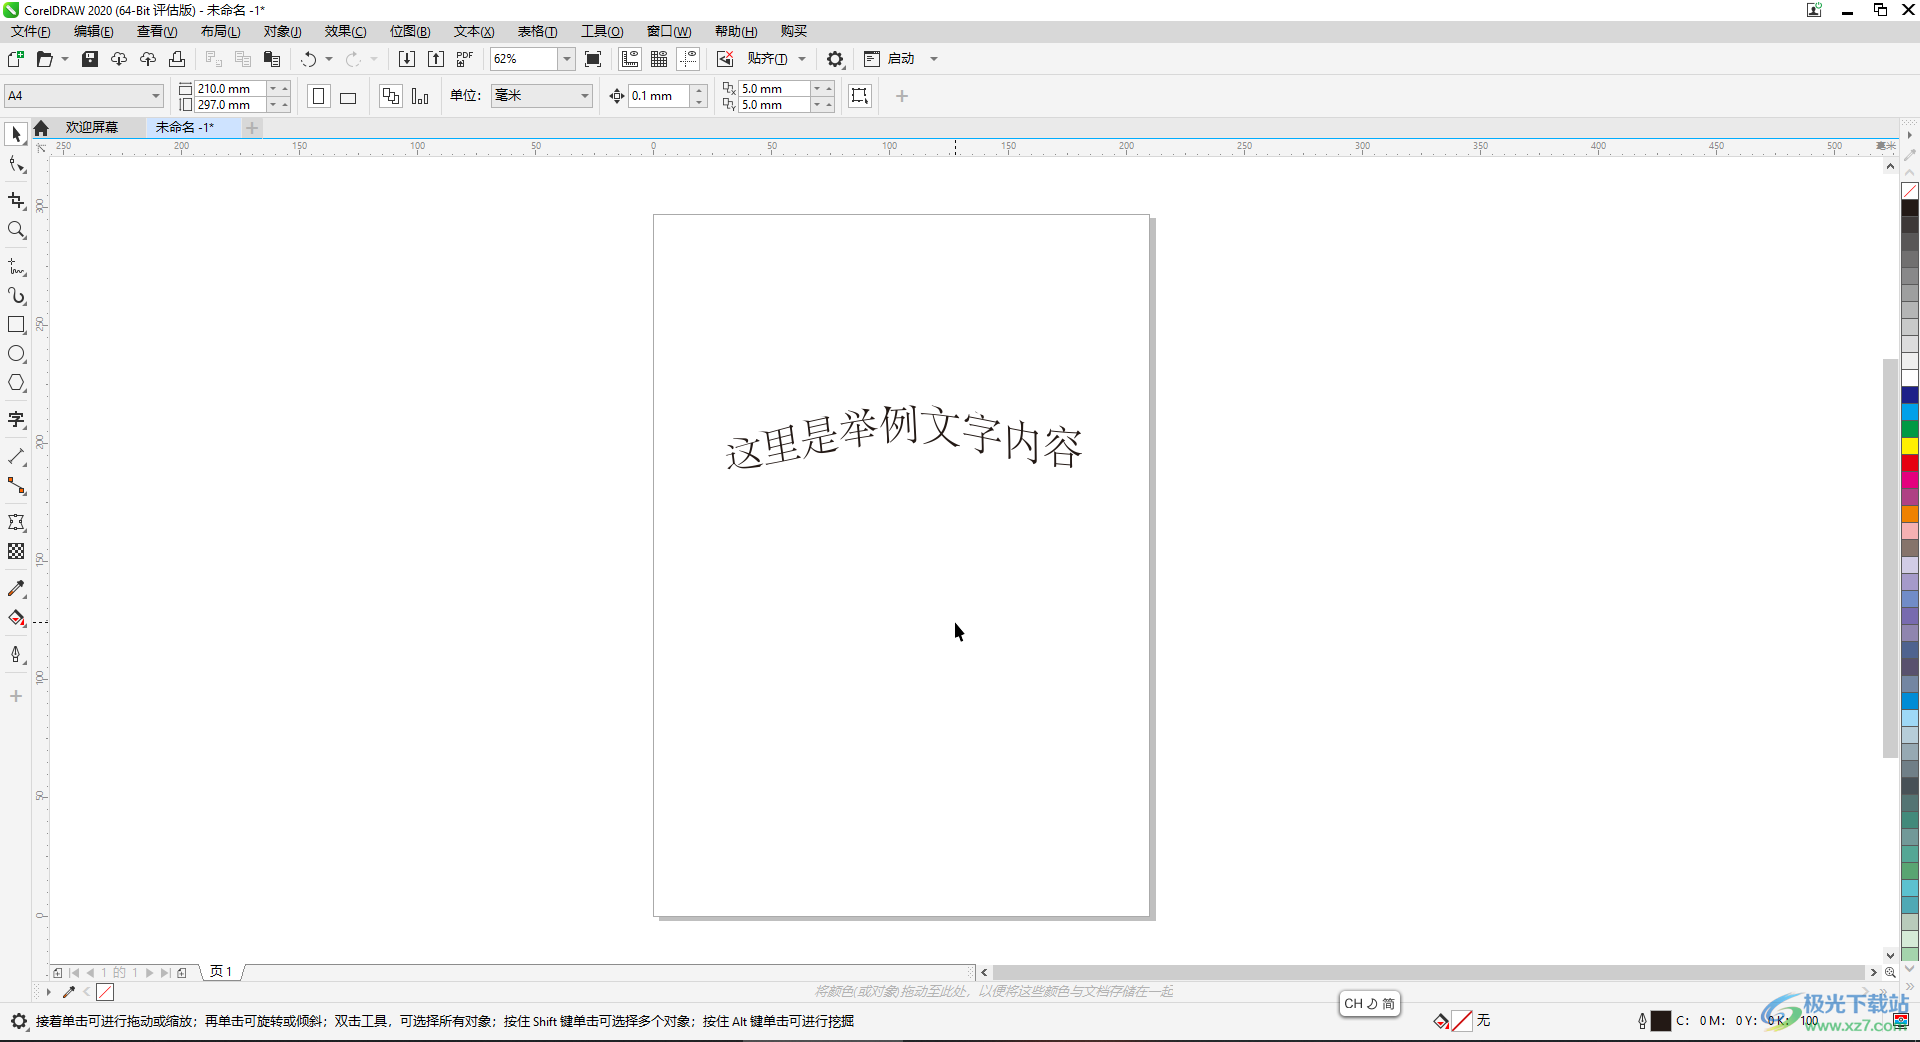Switch page to portrait orientation

coord(319,96)
